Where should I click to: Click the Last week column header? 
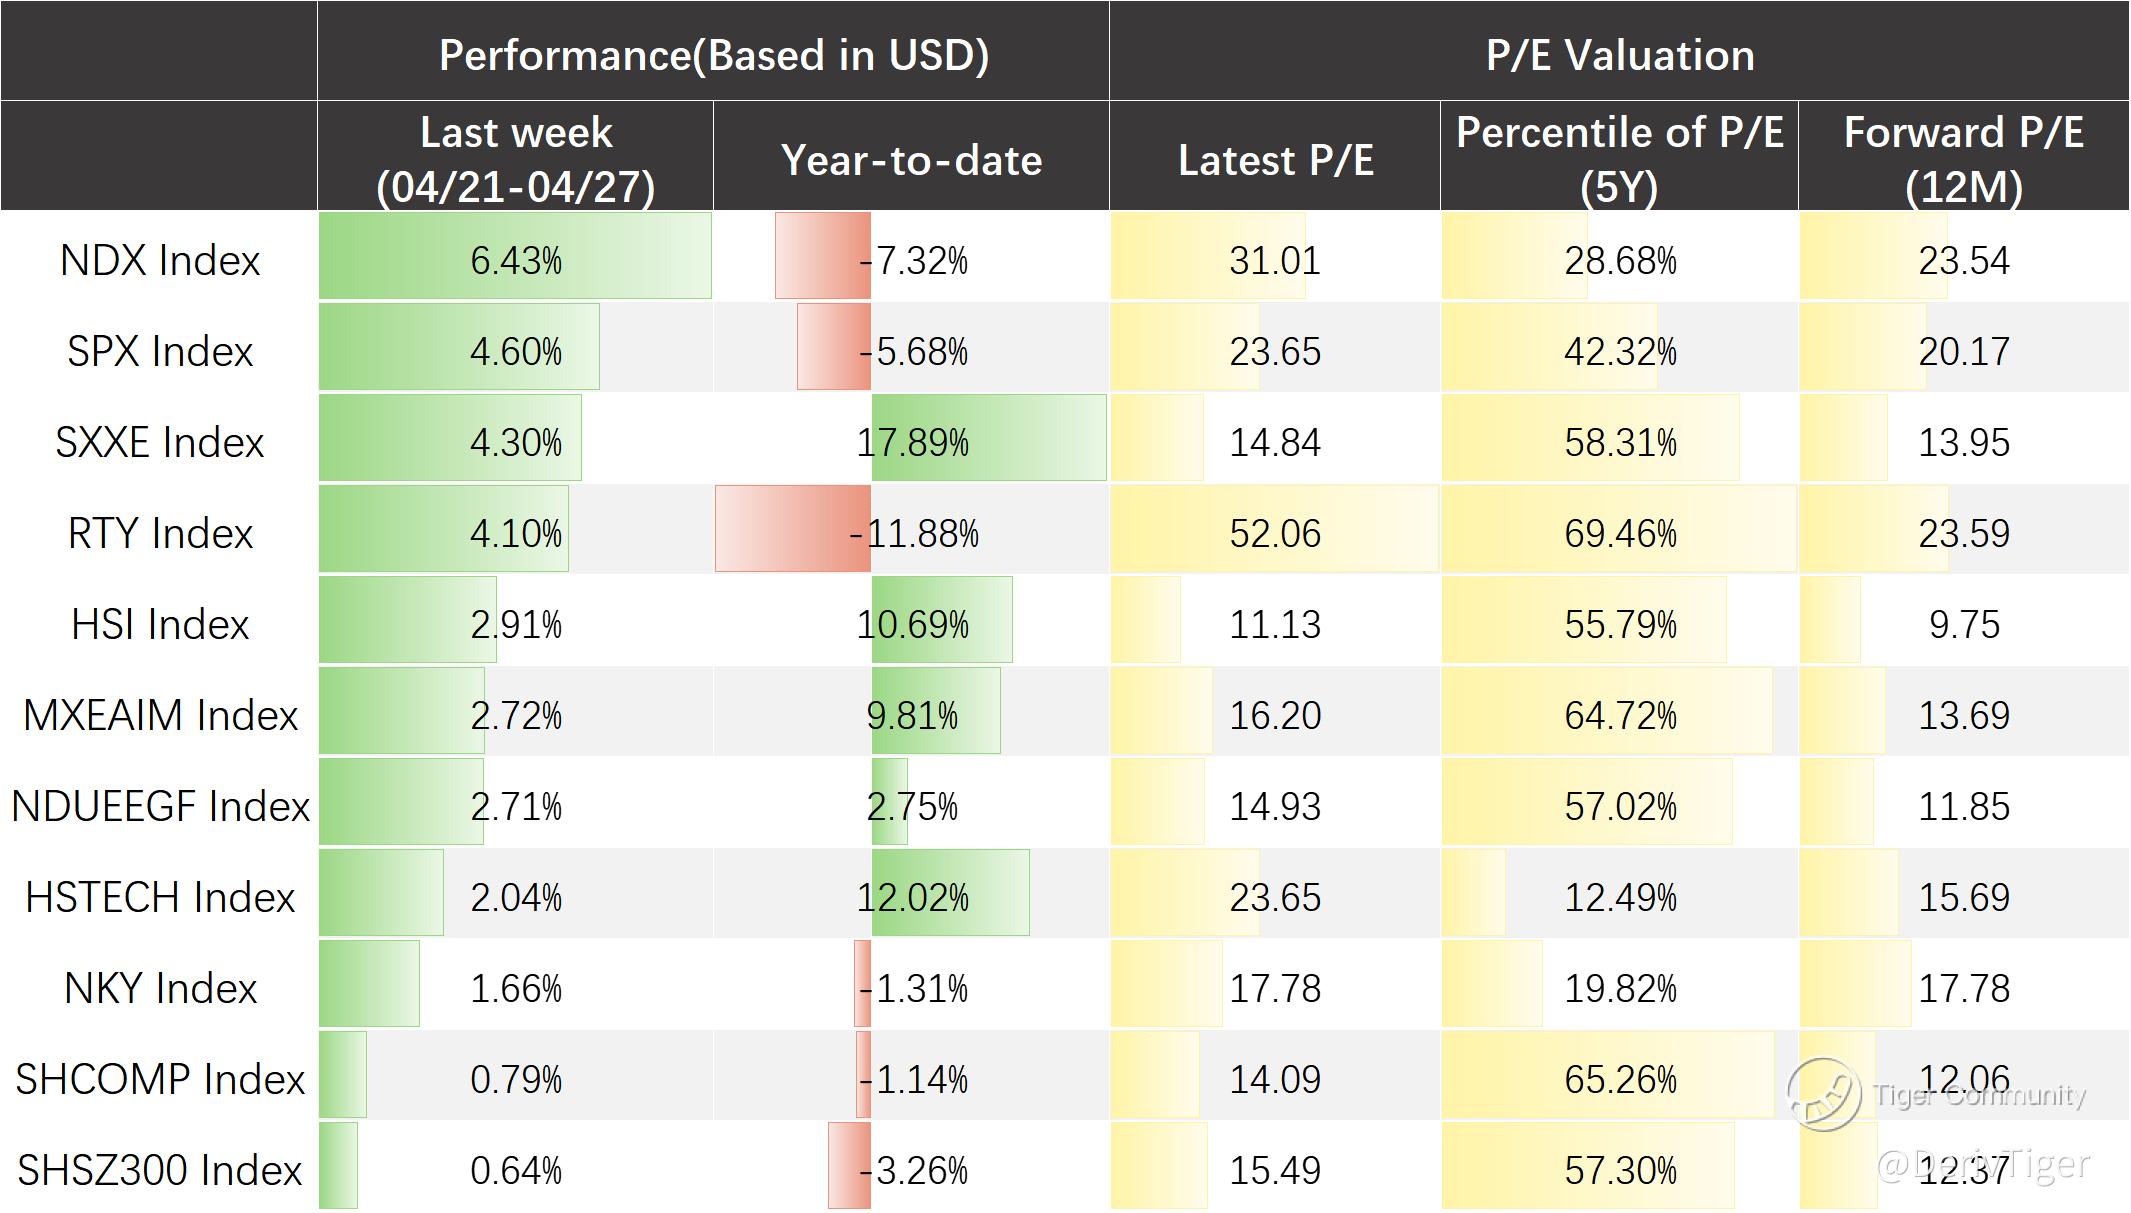click(x=515, y=159)
